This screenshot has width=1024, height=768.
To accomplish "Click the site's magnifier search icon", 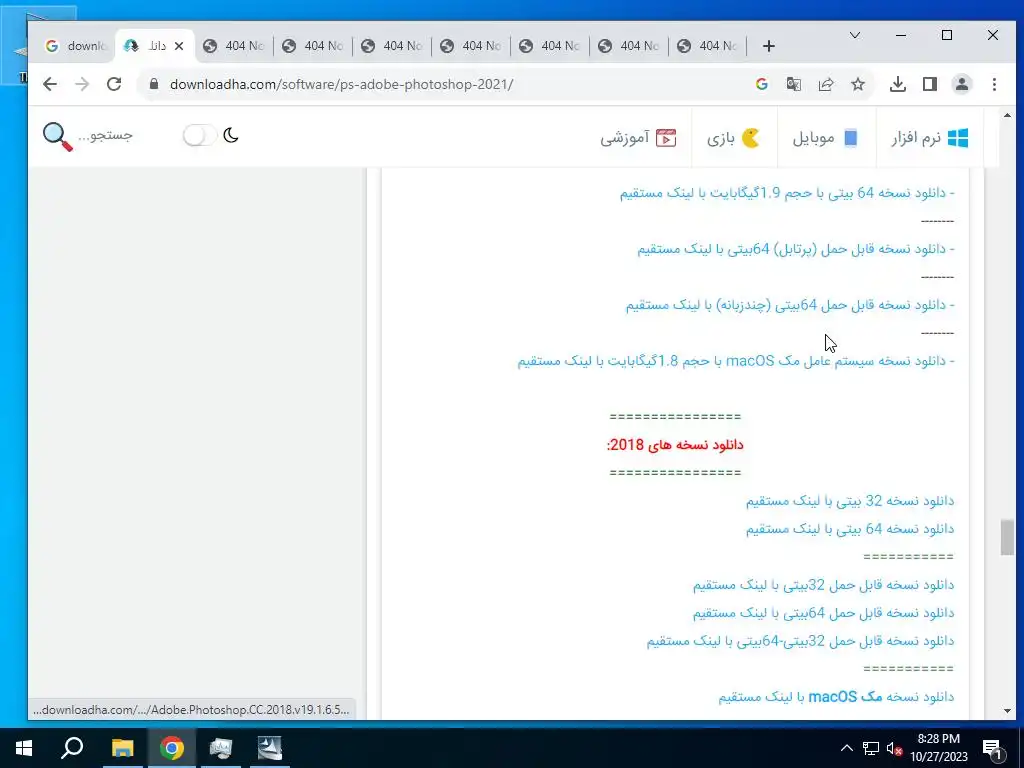I will pyautogui.click(x=57, y=136).
